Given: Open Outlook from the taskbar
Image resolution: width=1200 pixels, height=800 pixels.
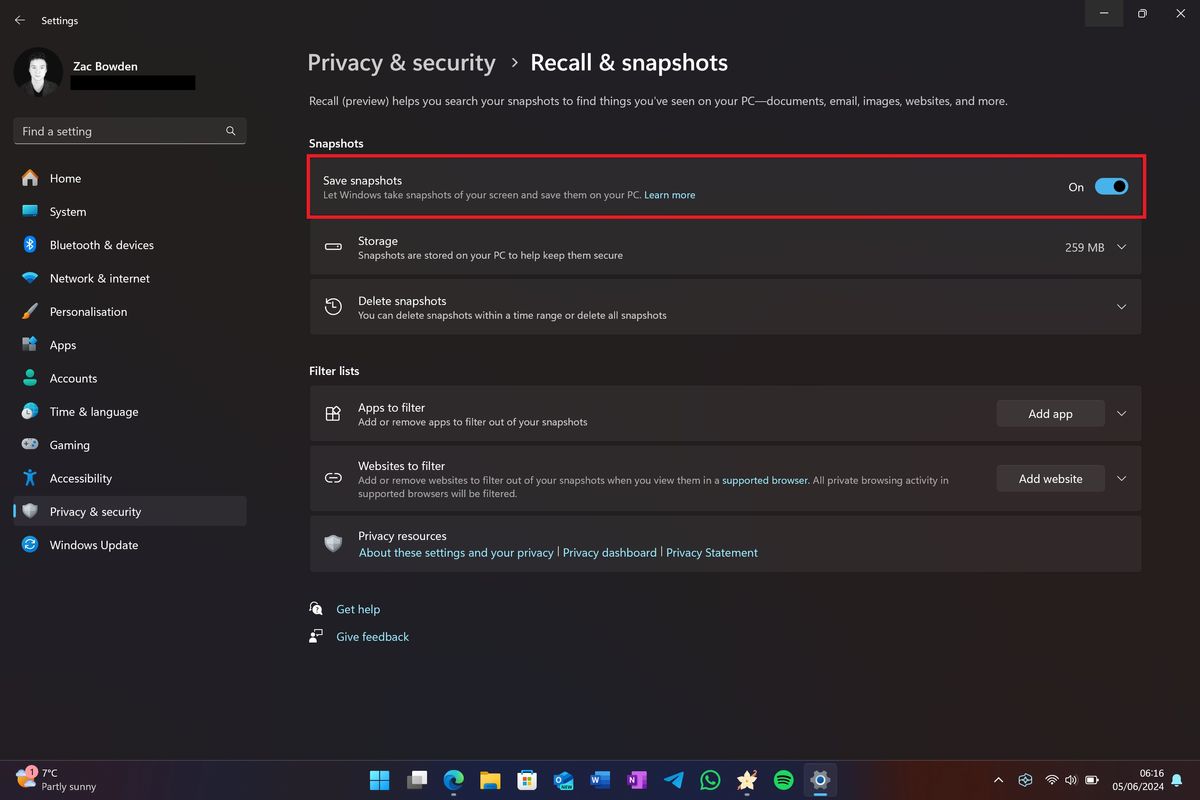Looking at the screenshot, I should 563,780.
